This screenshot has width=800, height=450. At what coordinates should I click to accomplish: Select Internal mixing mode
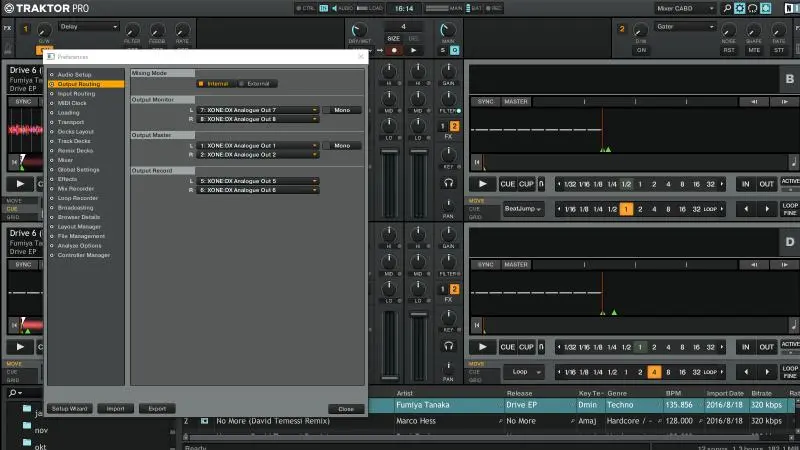(215, 83)
